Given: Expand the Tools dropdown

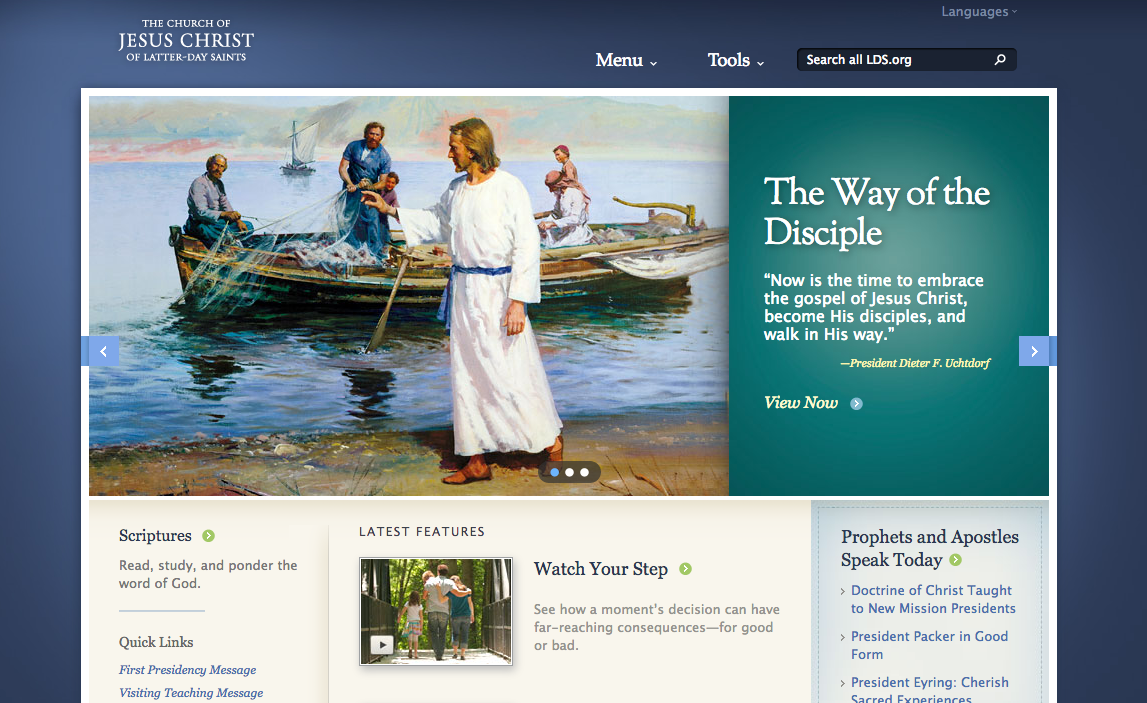Looking at the screenshot, I should click(x=736, y=60).
